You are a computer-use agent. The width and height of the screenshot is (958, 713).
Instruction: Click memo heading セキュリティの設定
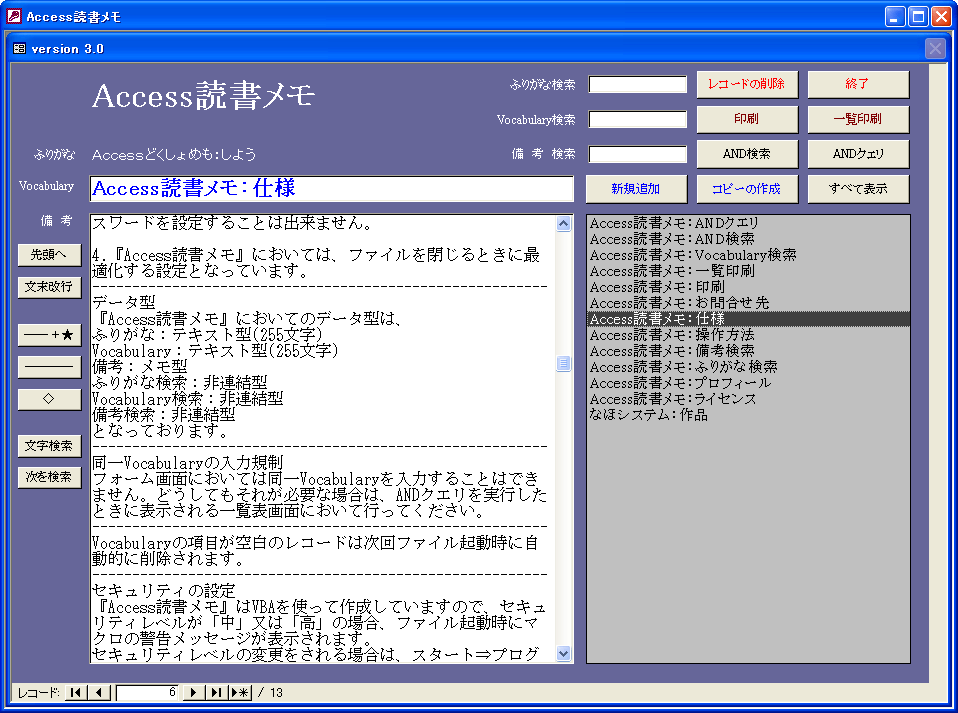(164, 591)
